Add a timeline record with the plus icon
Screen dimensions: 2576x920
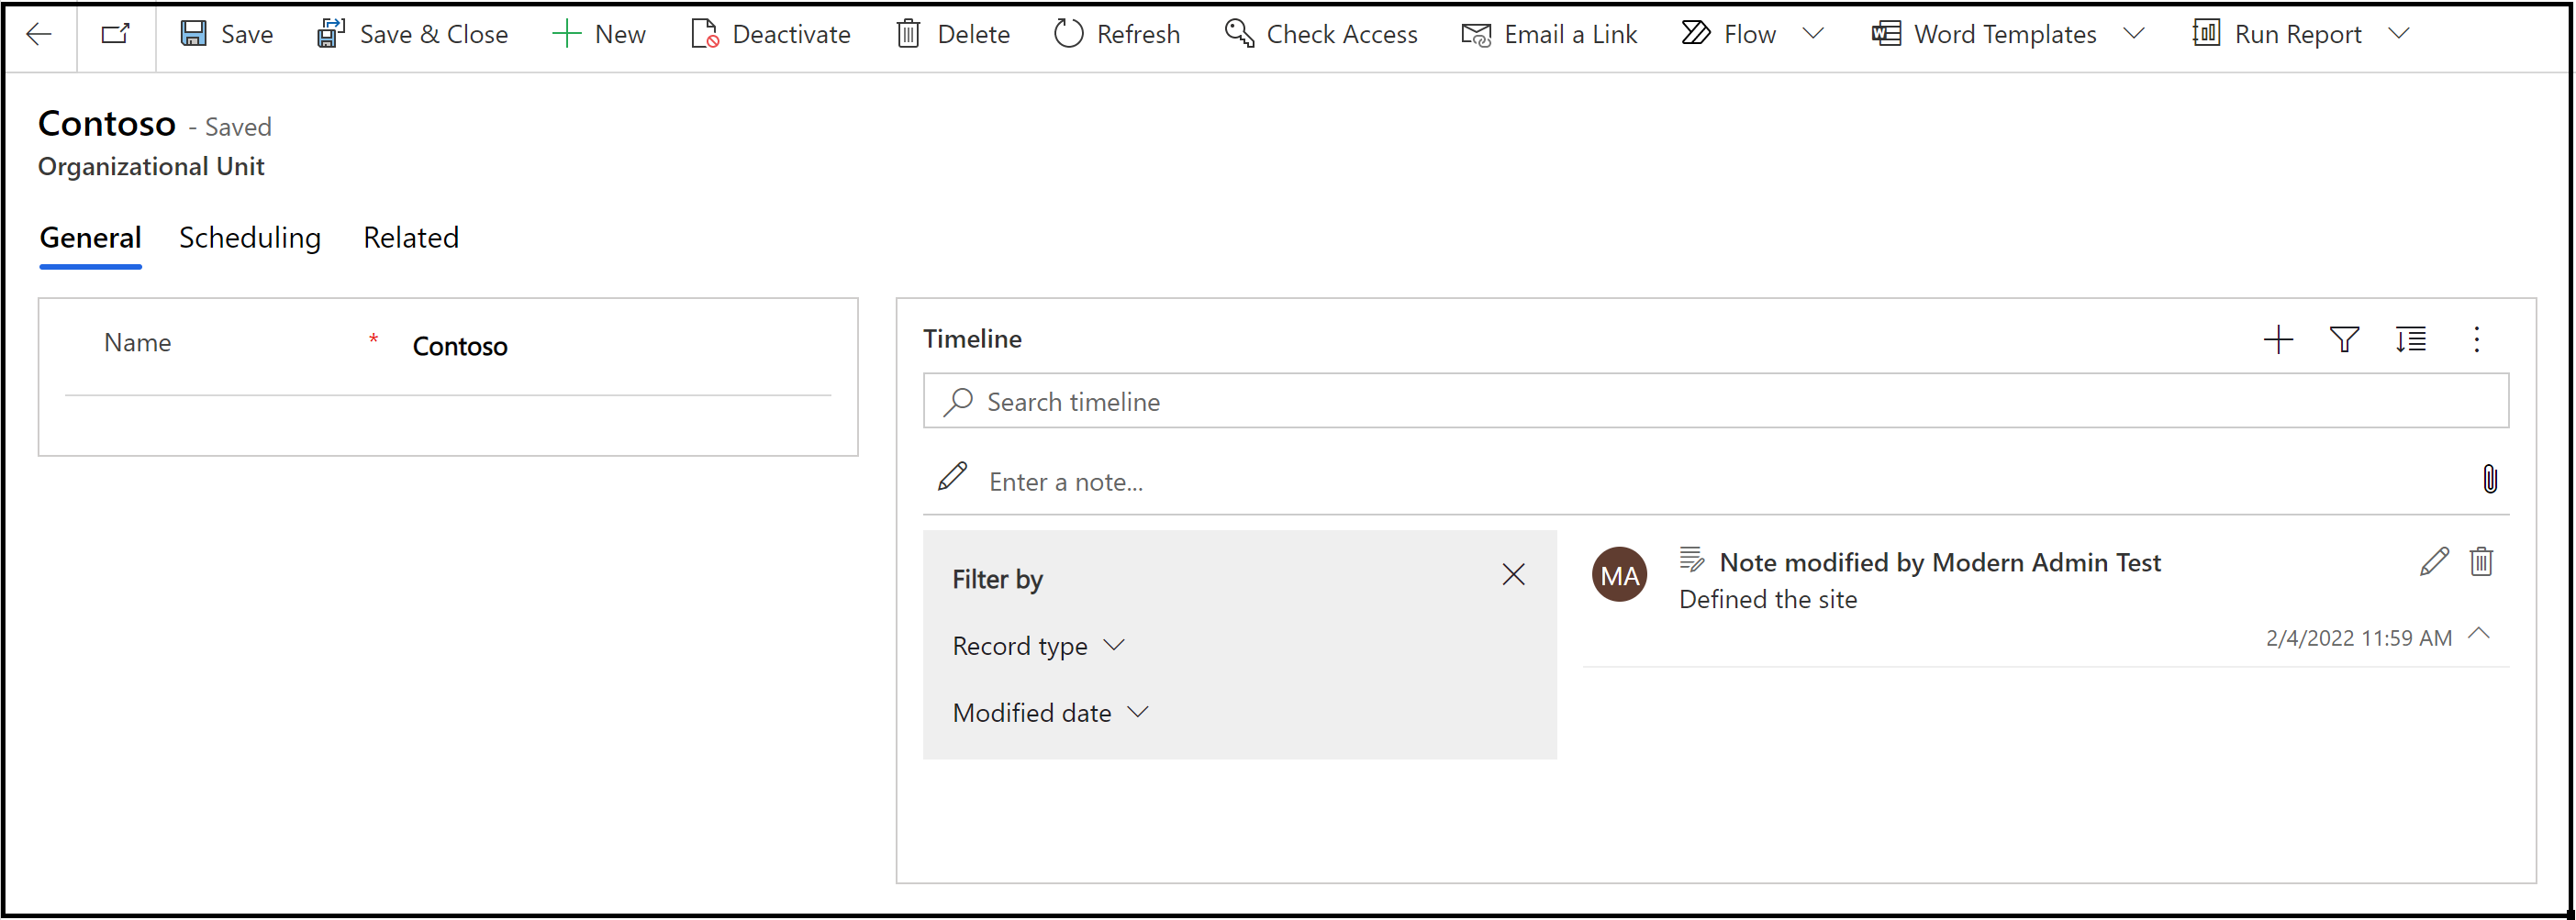(2278, 339)
